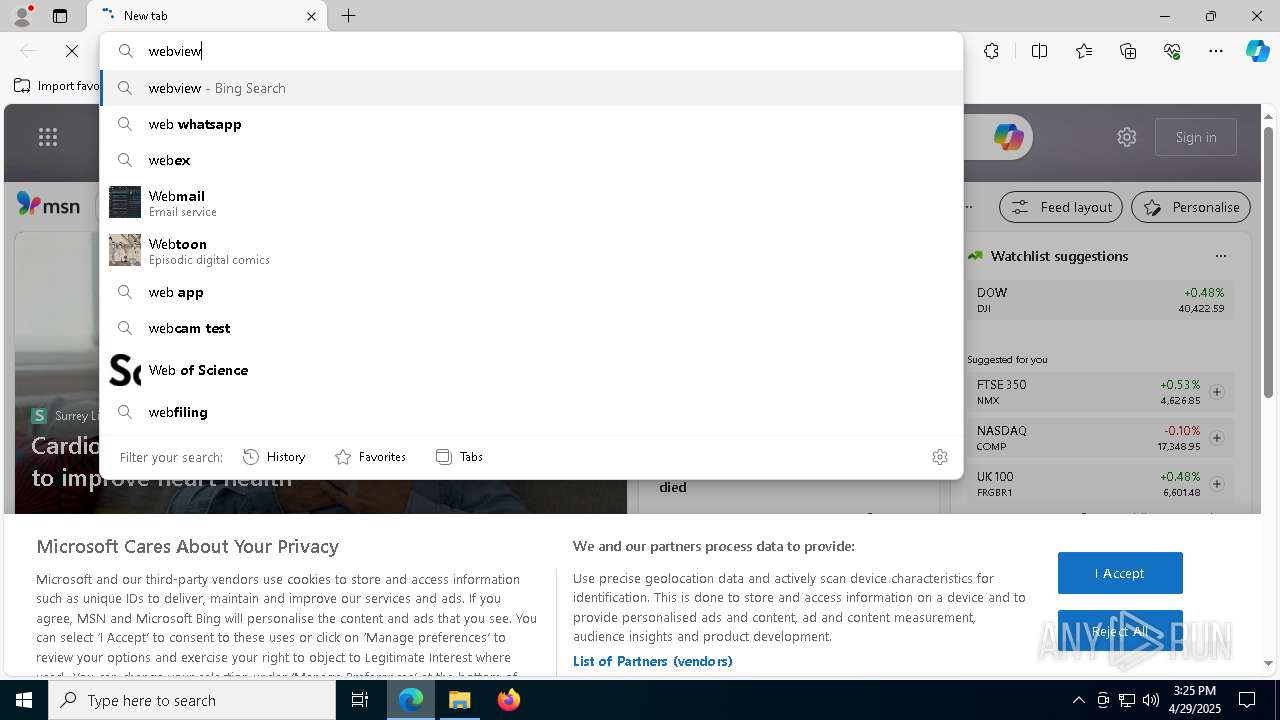
Task: Choose the Web of Science suggestion
Action: pyautogui.click(x=531, y=370)
